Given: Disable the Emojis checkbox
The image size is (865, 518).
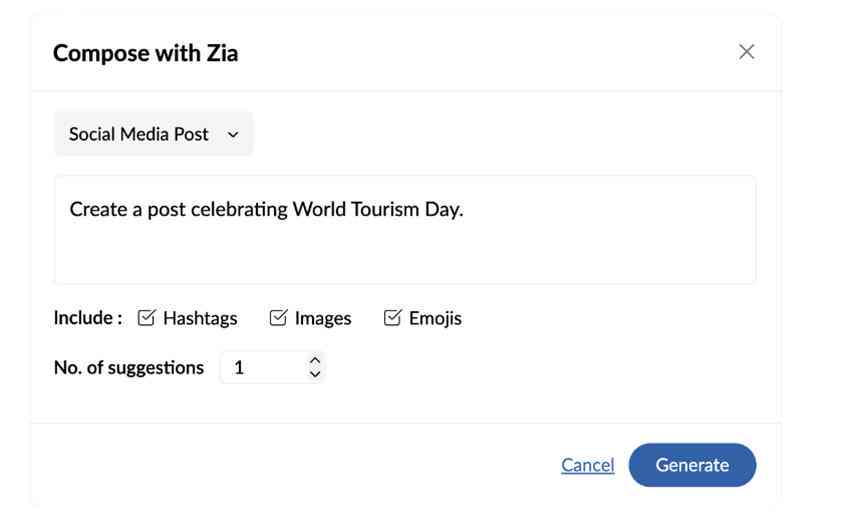Looking at the screenshot, I should click(x=392, y=318).
